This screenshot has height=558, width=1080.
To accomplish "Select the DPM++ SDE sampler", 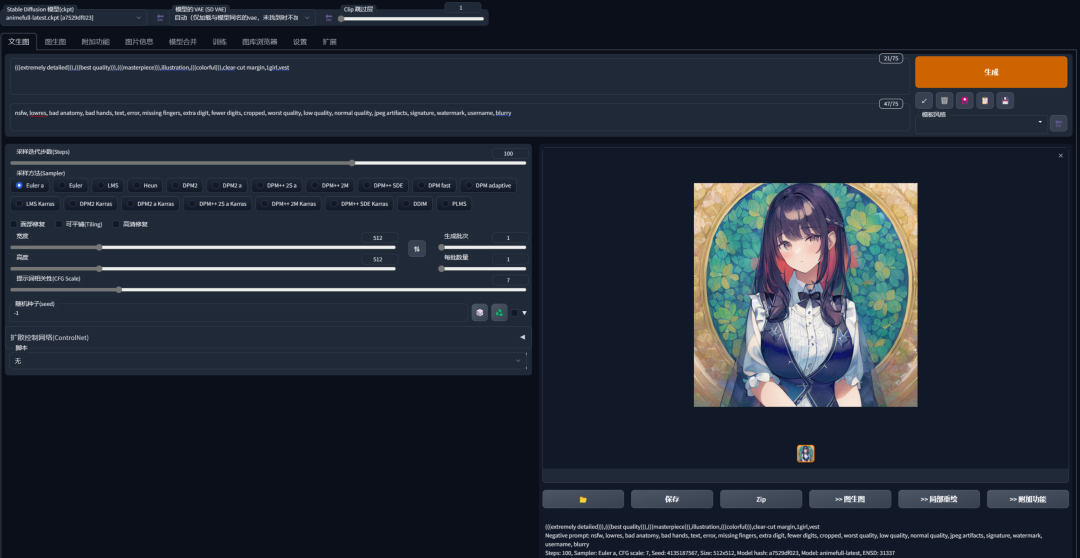I will [x=383, y=185].
